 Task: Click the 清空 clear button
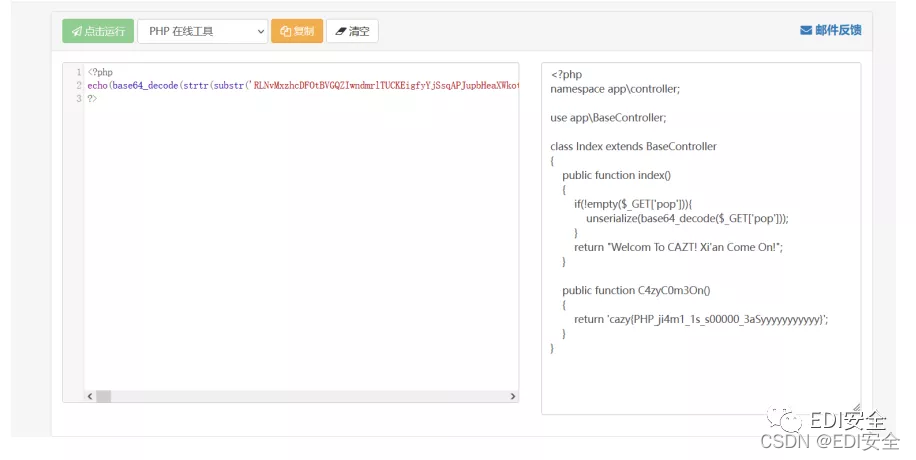tap(352, 31)
